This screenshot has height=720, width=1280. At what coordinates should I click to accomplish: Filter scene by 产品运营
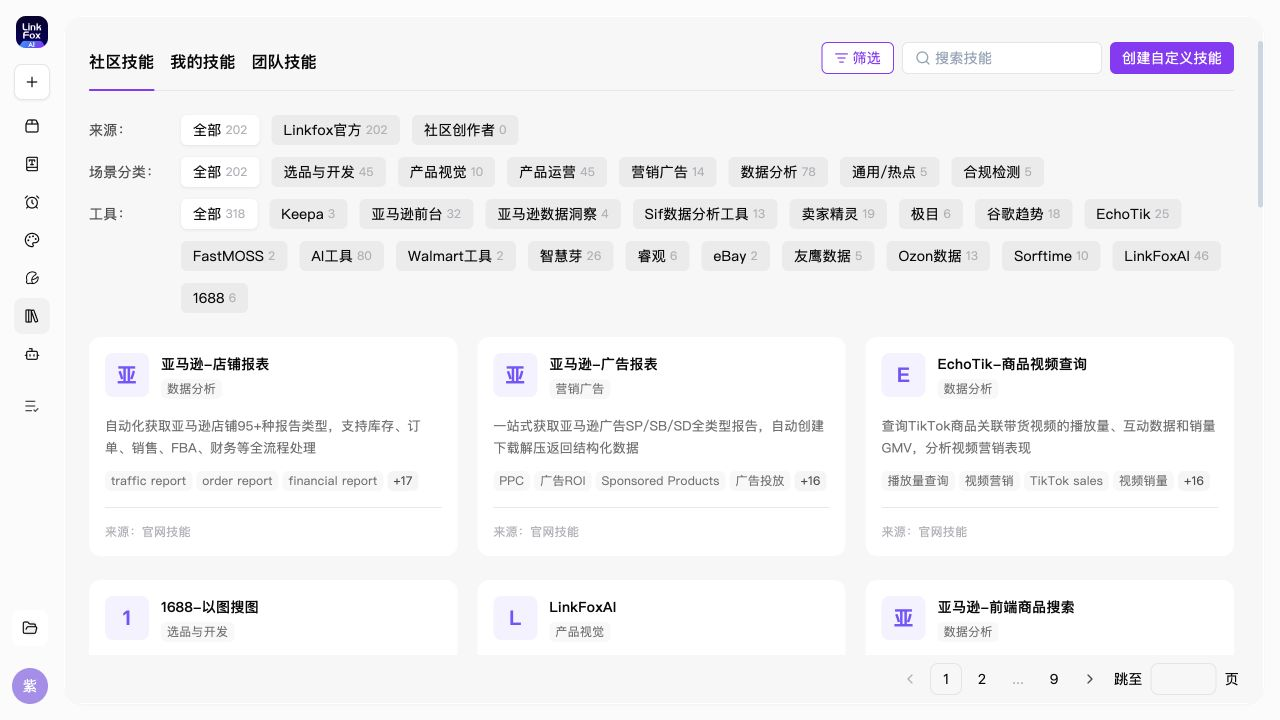coord(557,172)
